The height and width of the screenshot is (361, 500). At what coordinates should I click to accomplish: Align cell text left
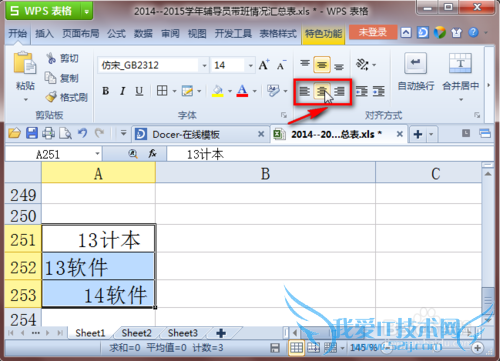(304, 91)
